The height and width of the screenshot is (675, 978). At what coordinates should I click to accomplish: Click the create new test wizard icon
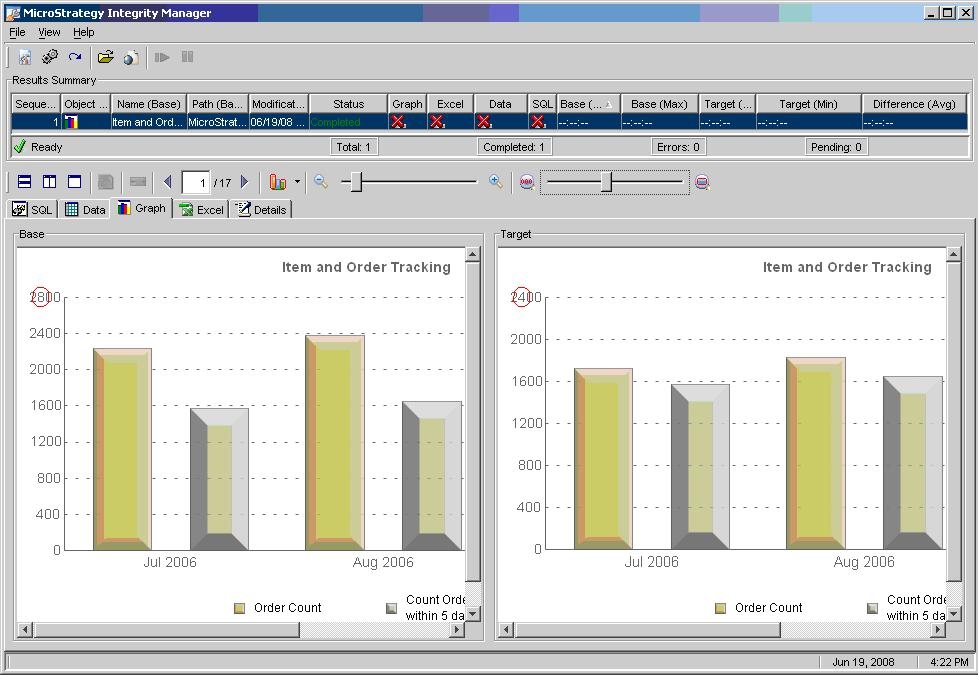[25, 57]
